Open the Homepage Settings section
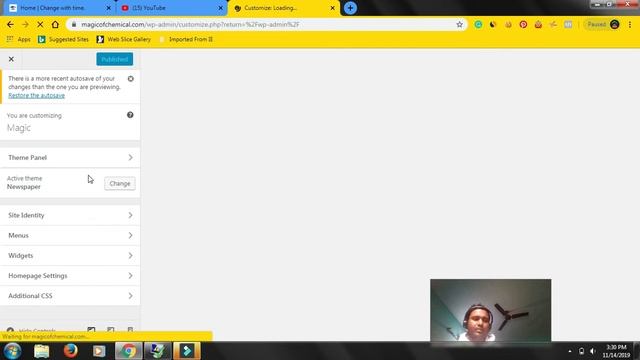The width and height of the screenshot is (640, 360). tap(70, 276)
